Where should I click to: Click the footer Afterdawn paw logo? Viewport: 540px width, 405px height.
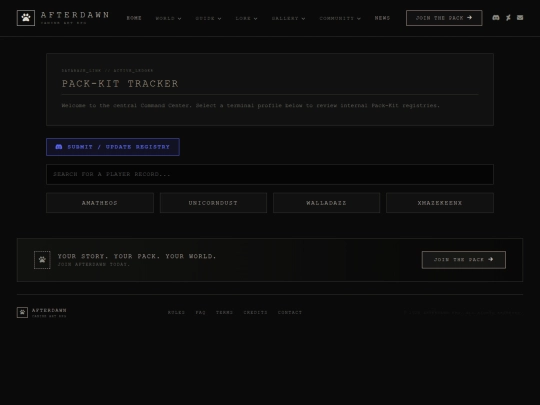(x=22, y=312)
